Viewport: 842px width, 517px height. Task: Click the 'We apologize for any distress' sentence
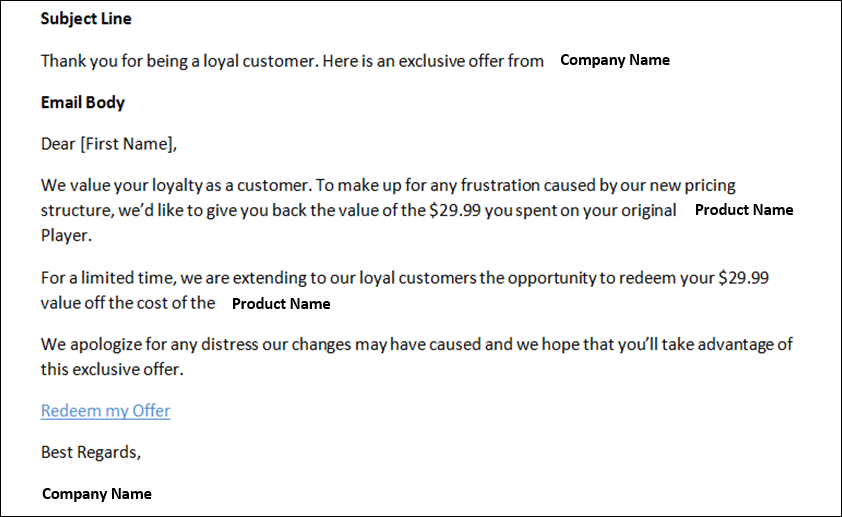coord(150,345)
